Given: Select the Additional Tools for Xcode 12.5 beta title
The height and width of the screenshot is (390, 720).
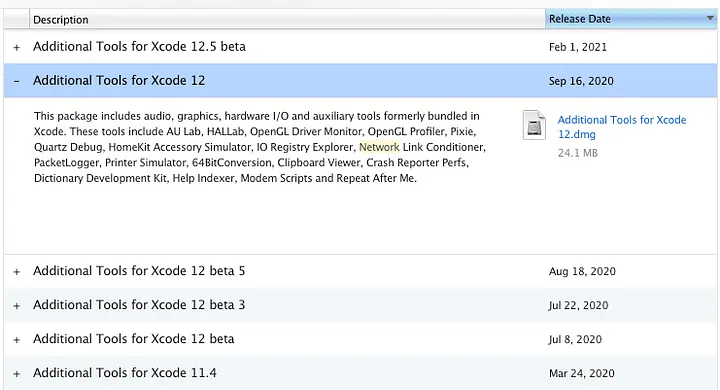Looking at the screenshot, I should [139, 46].
